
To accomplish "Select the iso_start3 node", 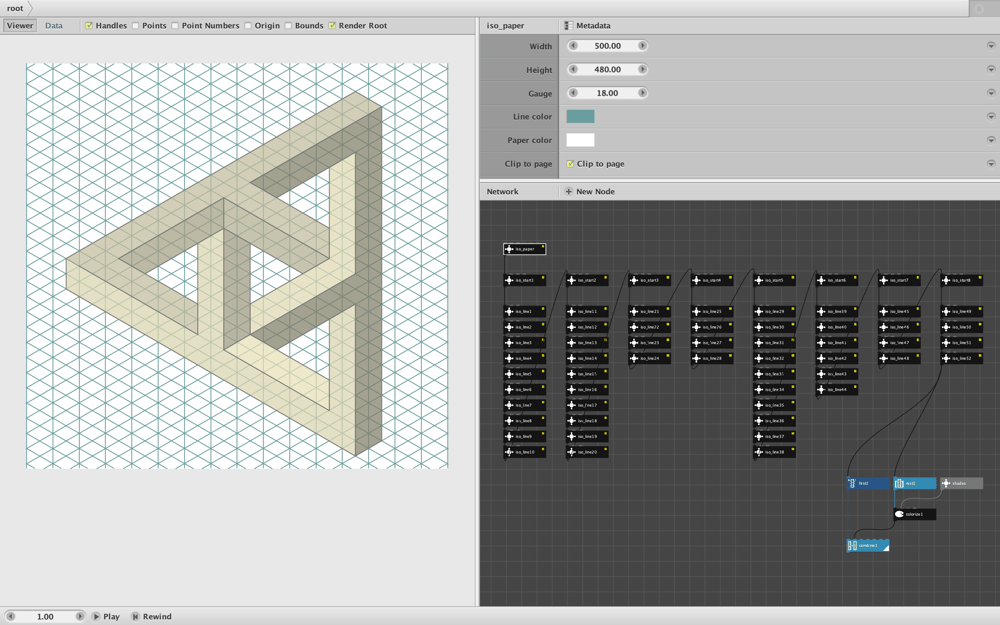I will point(650,280).
